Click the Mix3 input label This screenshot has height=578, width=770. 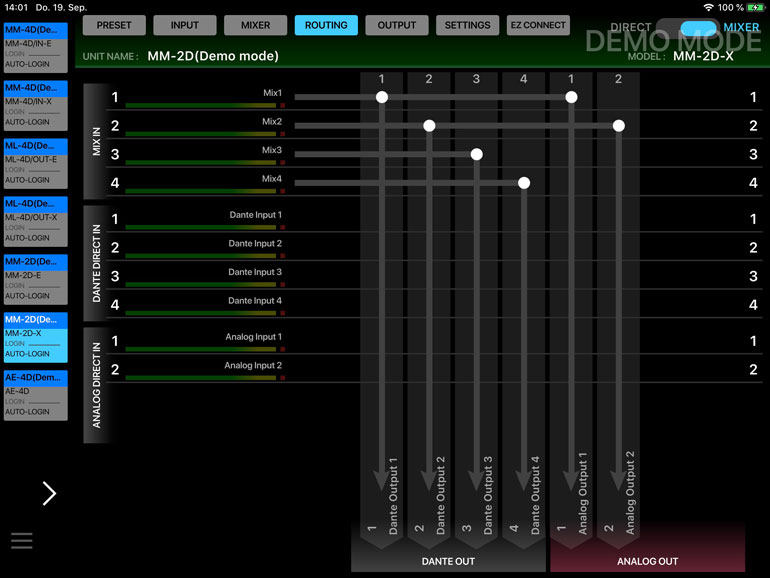272,150
